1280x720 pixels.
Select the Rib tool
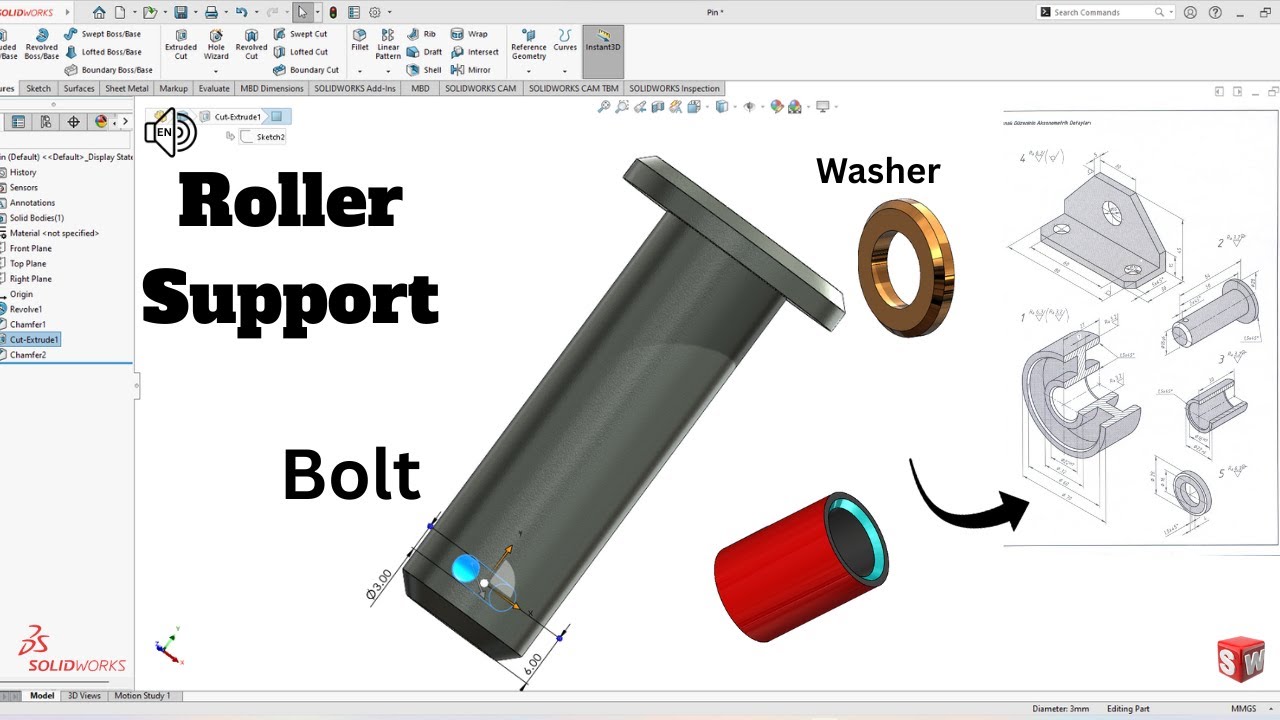(x=421, y=34)
